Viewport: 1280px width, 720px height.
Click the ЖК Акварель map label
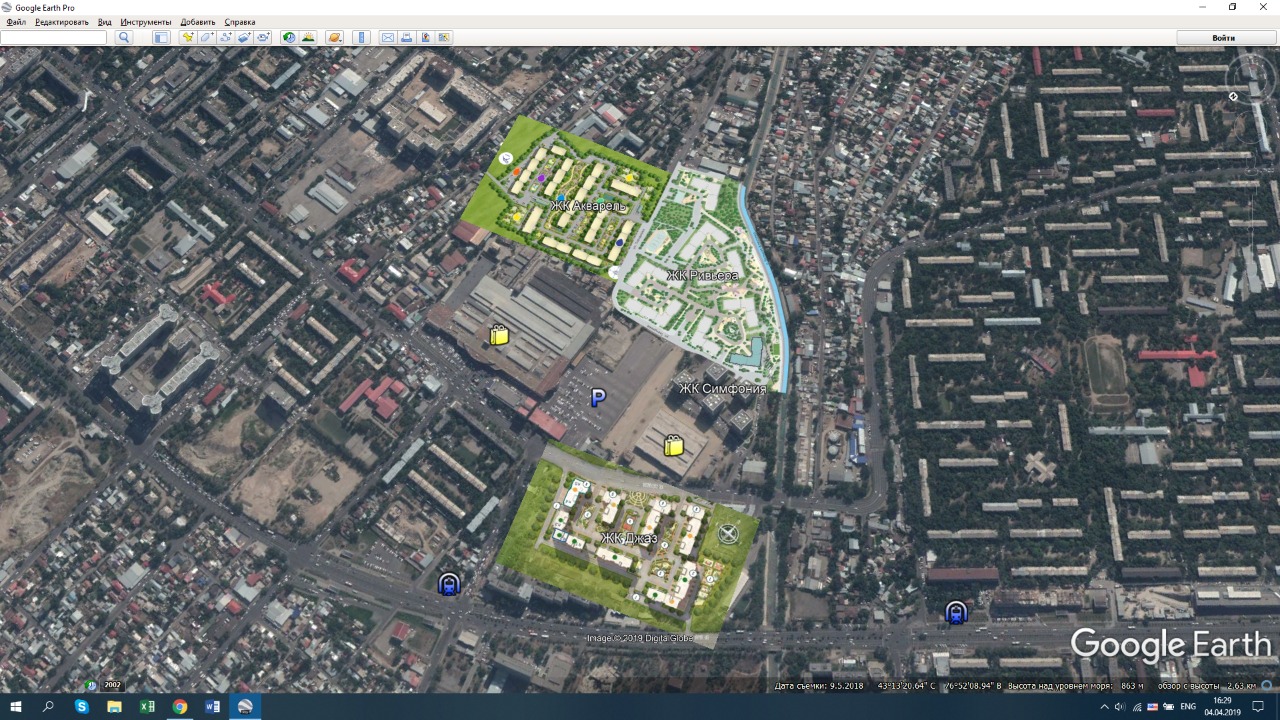pyautogui.click(x=588, y=206)
